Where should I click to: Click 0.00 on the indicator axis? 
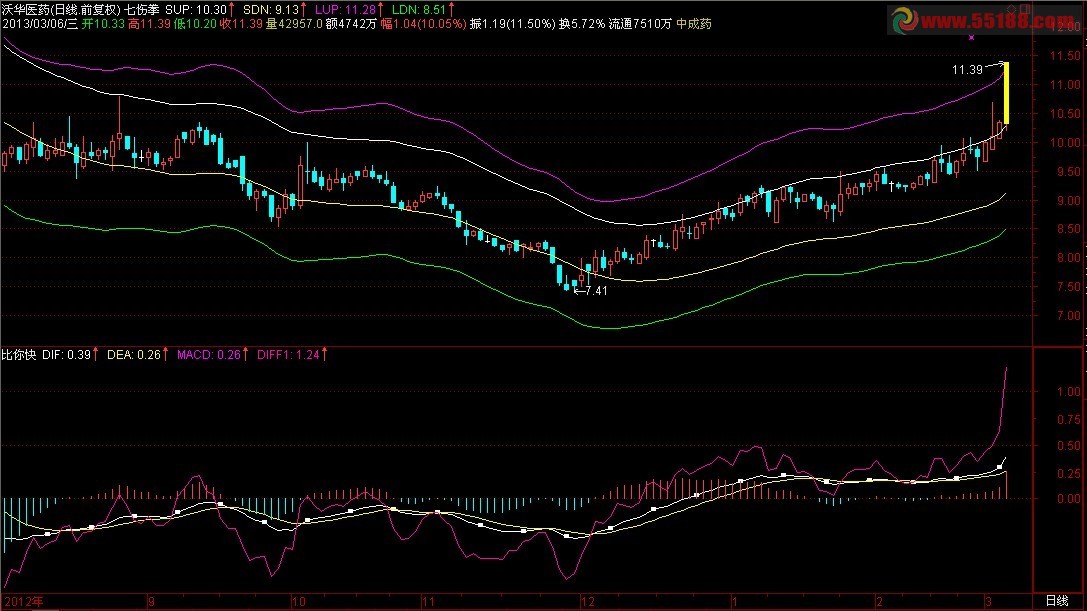coord(1068,499)
